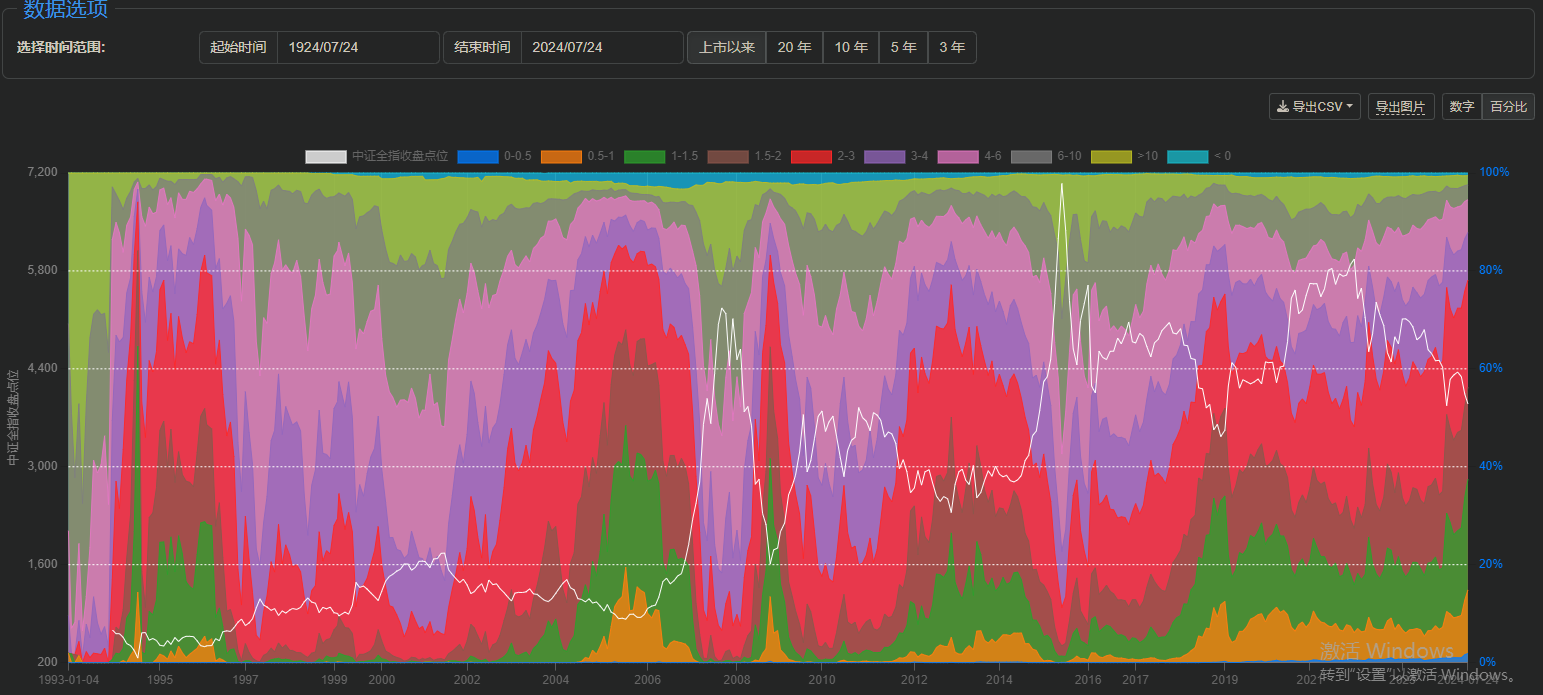
Task: Hide the orange 0.5-1 legend series
Action: [561, 156]
